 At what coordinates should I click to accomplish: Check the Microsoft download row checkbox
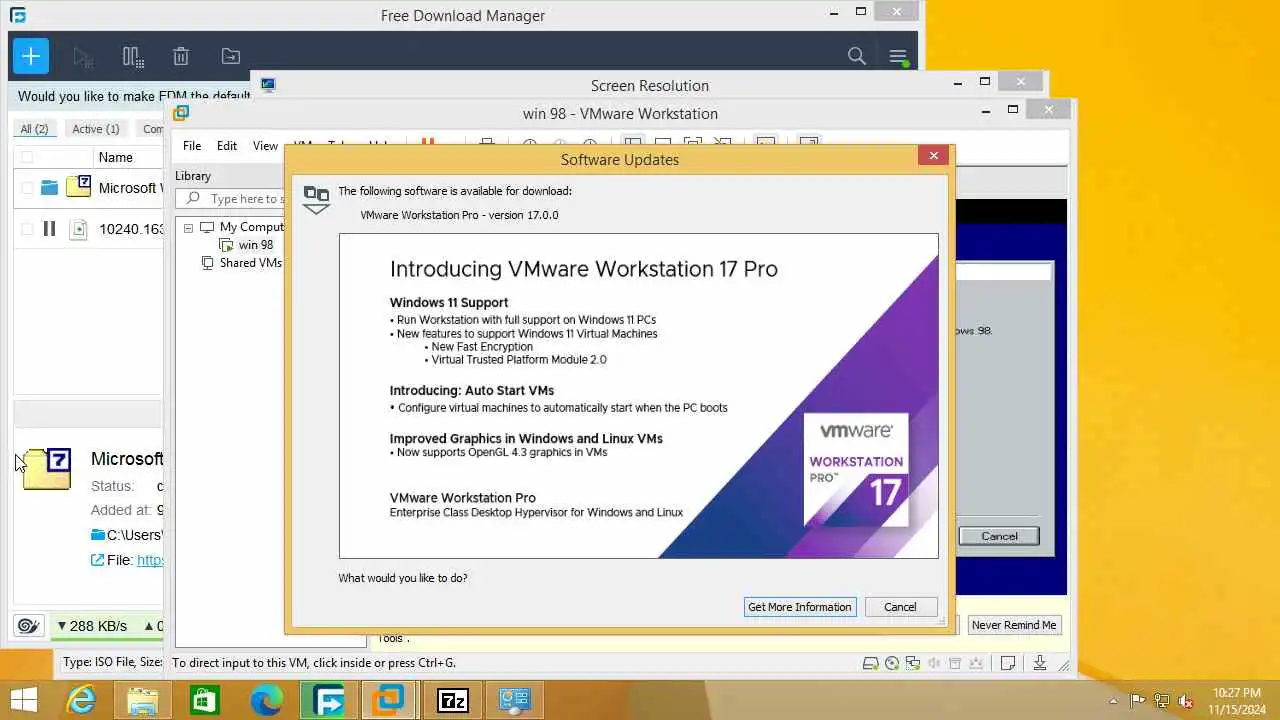tap(27, 187)
